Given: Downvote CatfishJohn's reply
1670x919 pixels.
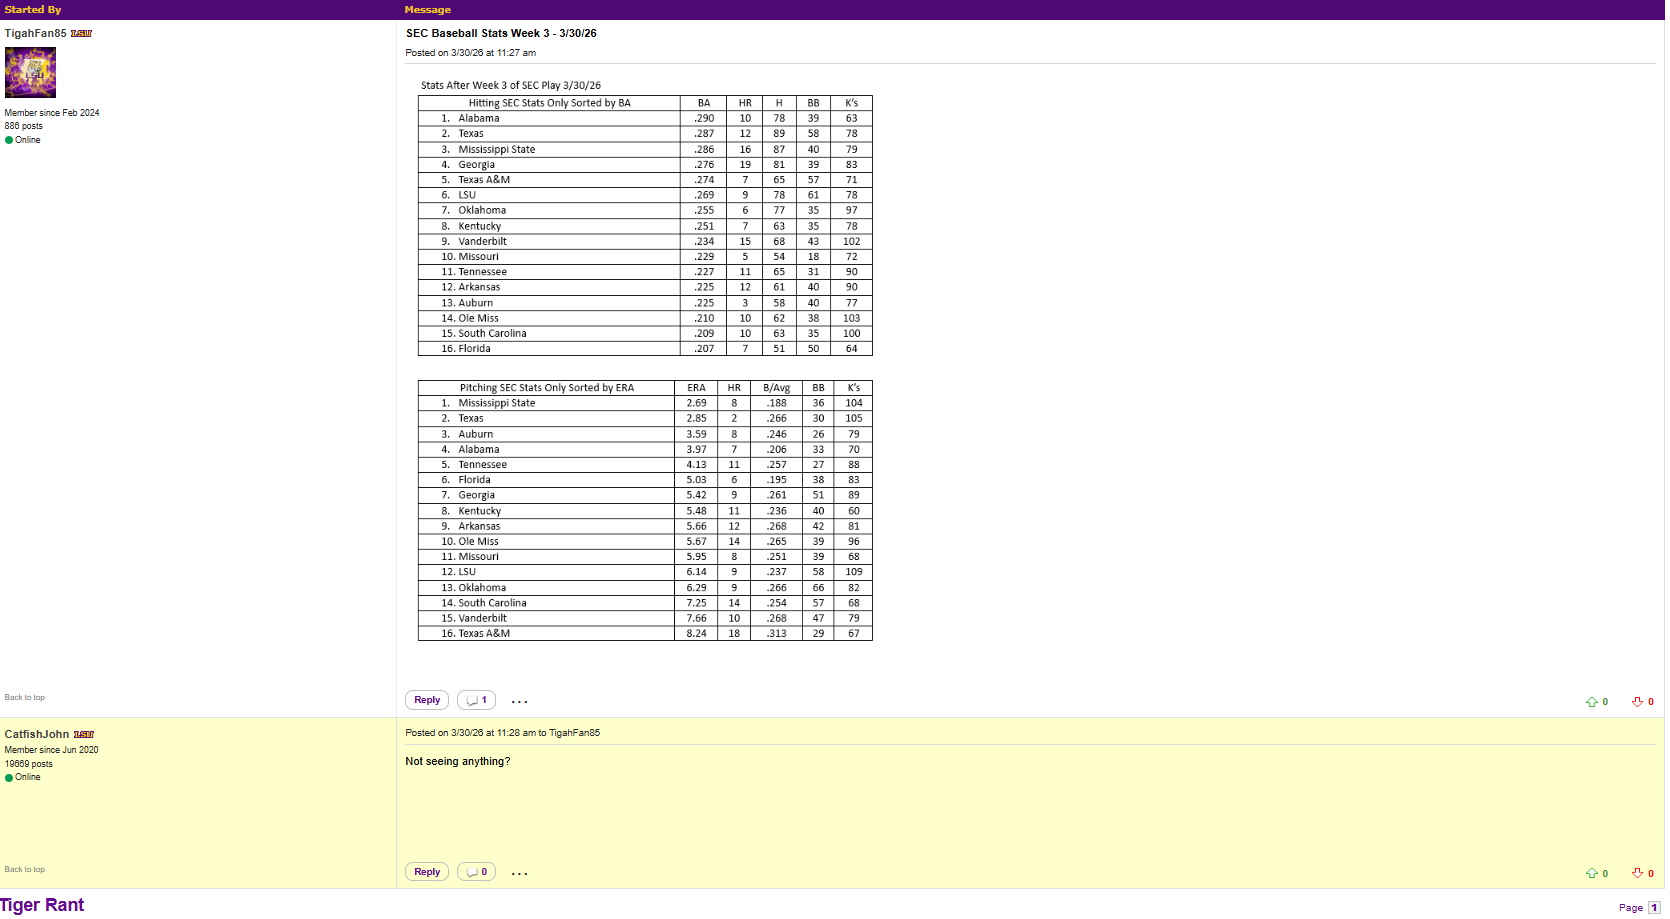Looking at the screenshot, I should click(x=1637, y=874).
